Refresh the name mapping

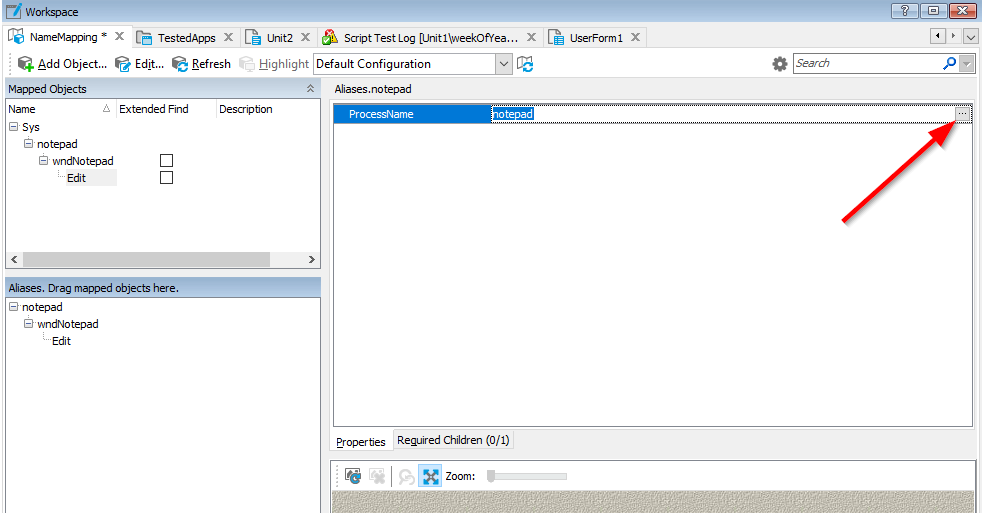(201, 64)
